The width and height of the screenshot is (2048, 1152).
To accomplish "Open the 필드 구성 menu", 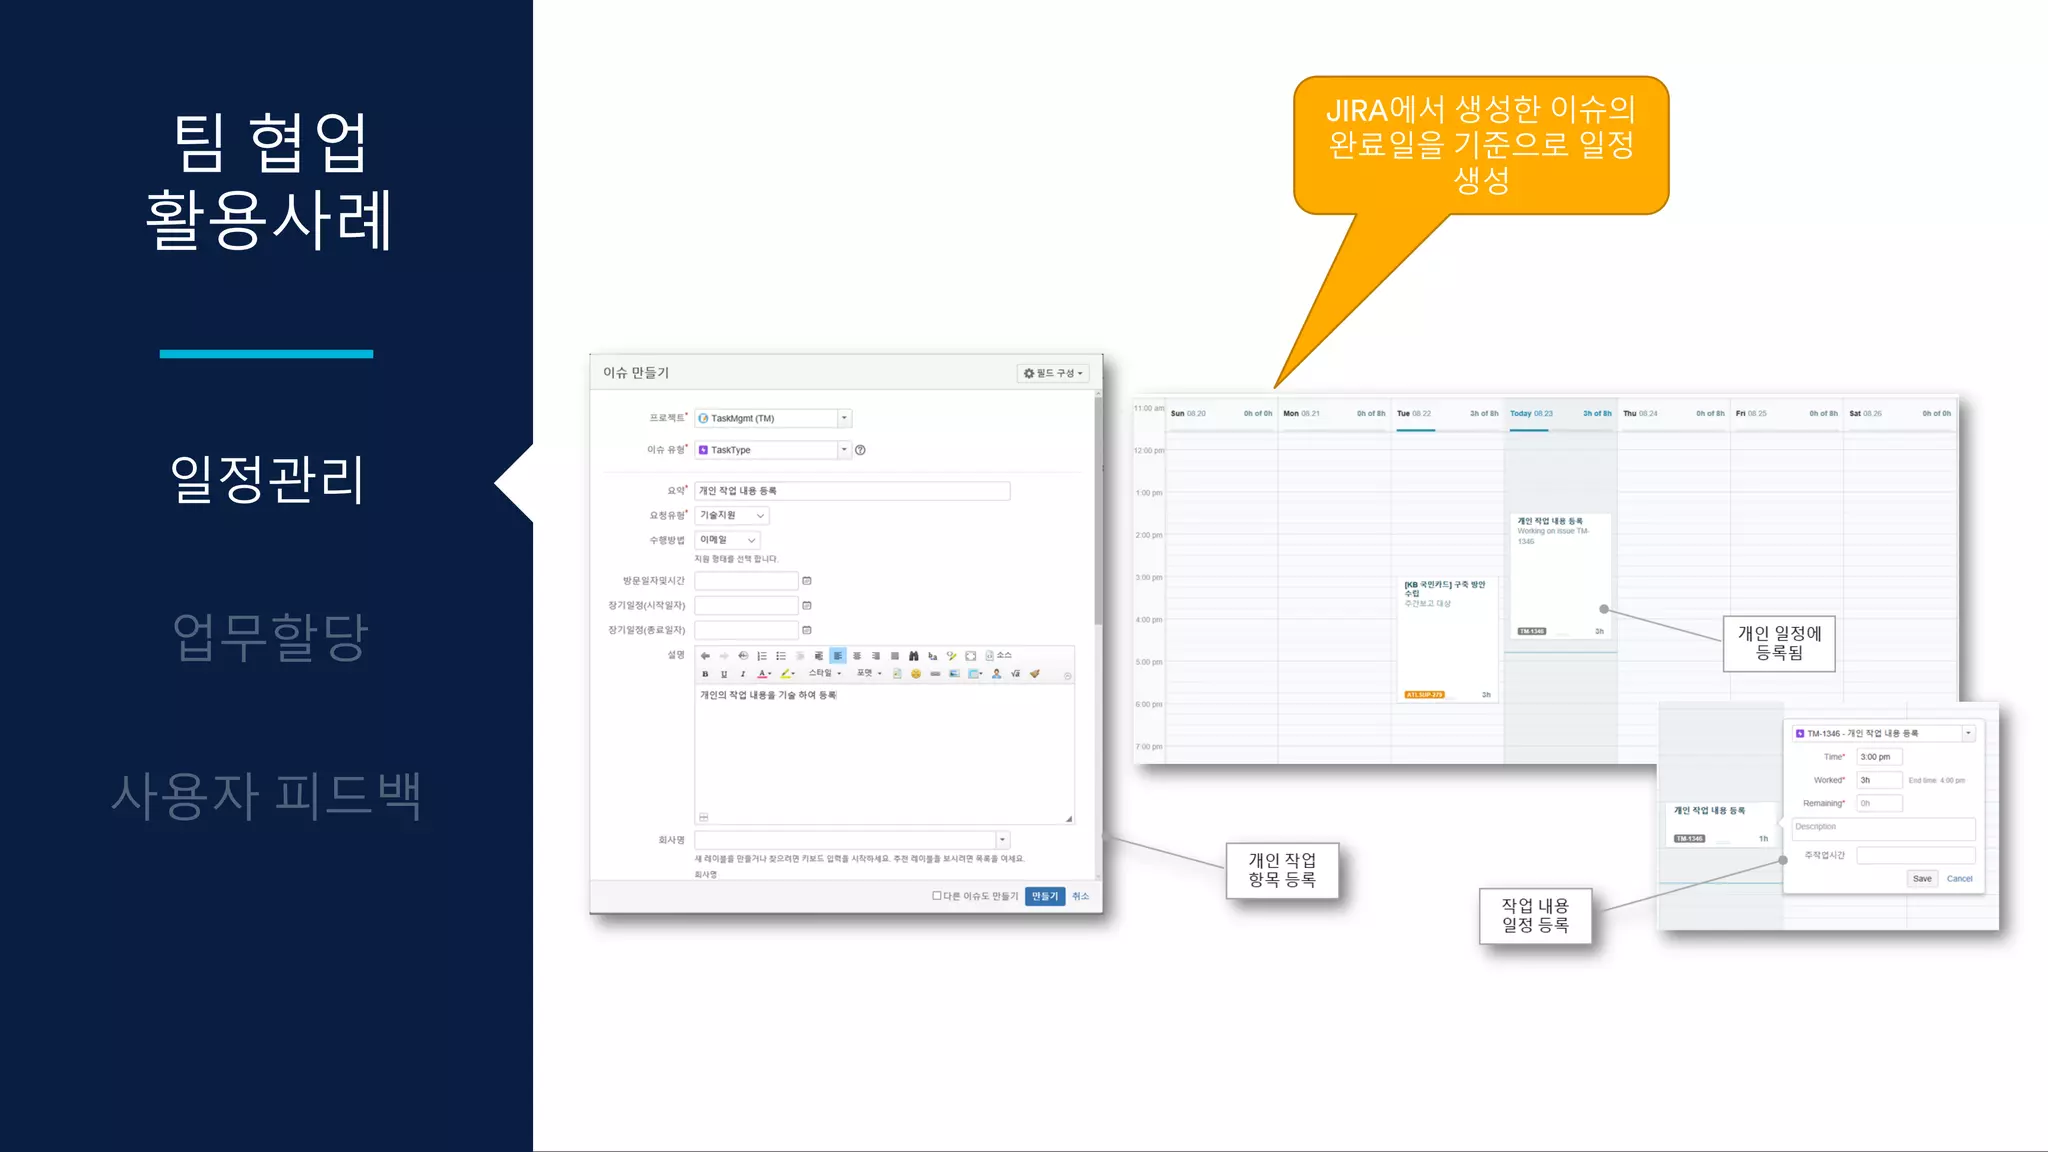I will 1053,373.
